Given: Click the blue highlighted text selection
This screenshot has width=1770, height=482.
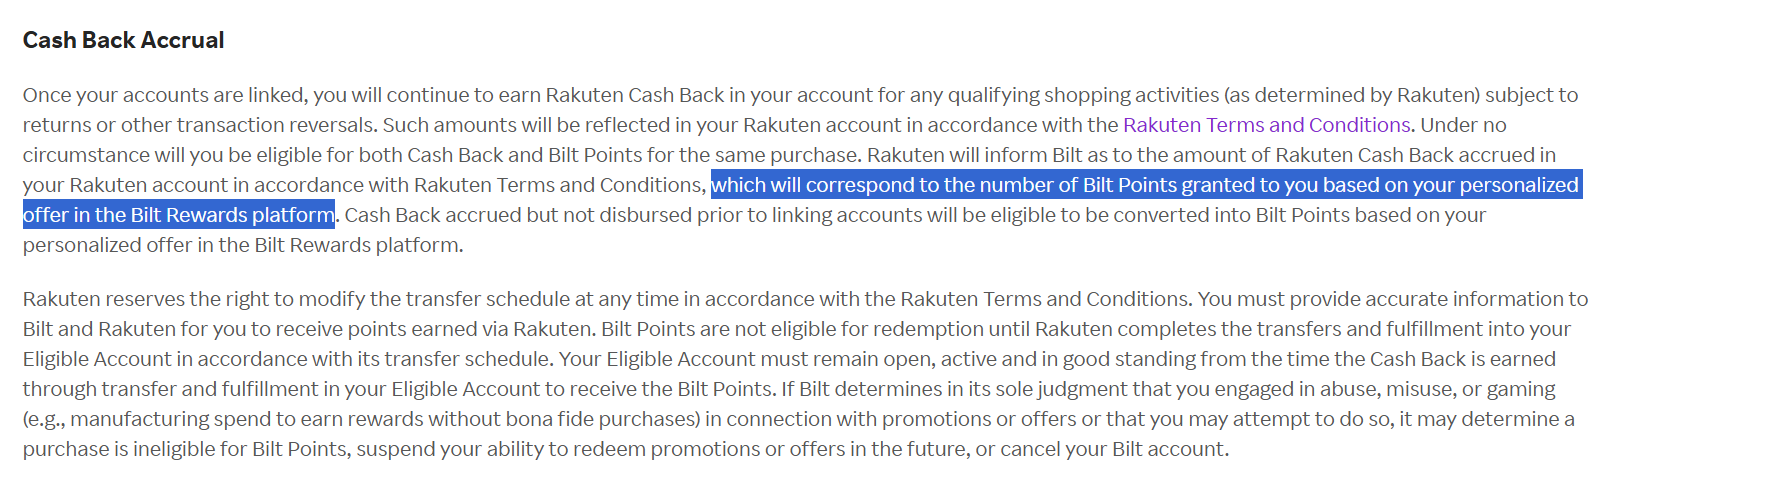Looking at the screenshot, I should (1144, 185).
